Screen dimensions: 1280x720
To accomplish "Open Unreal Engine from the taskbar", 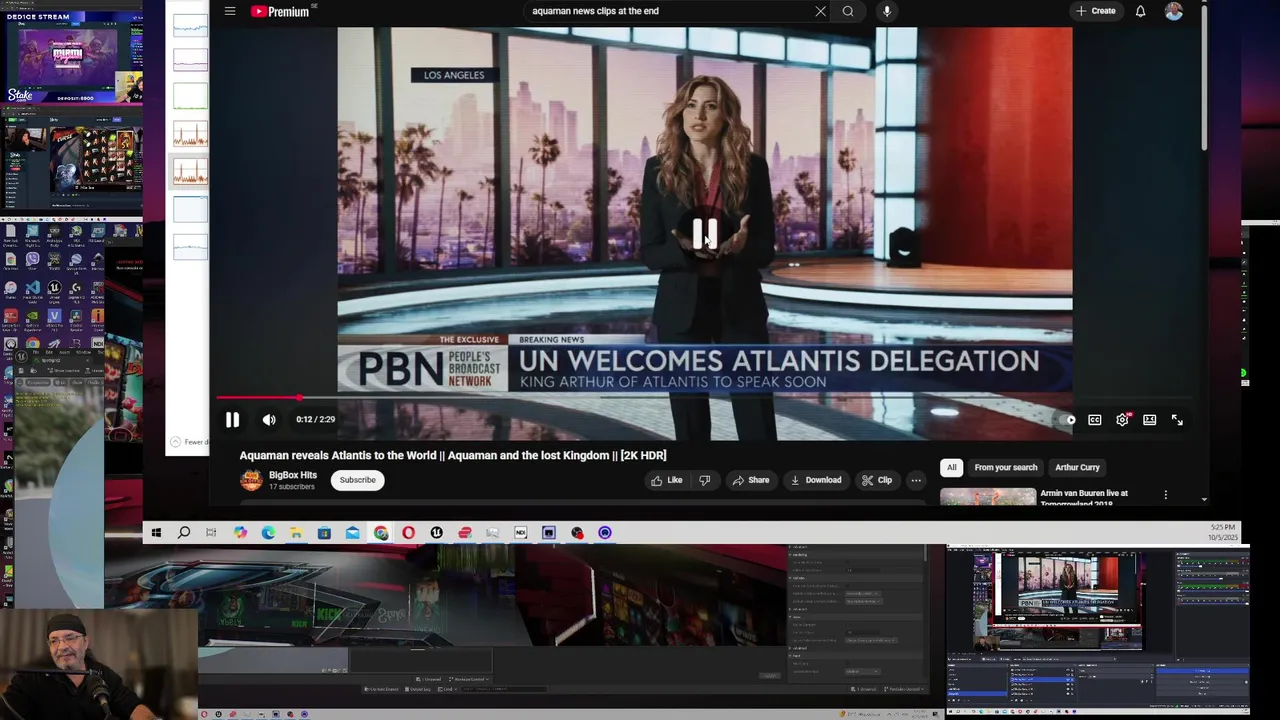I will (436, 533).
